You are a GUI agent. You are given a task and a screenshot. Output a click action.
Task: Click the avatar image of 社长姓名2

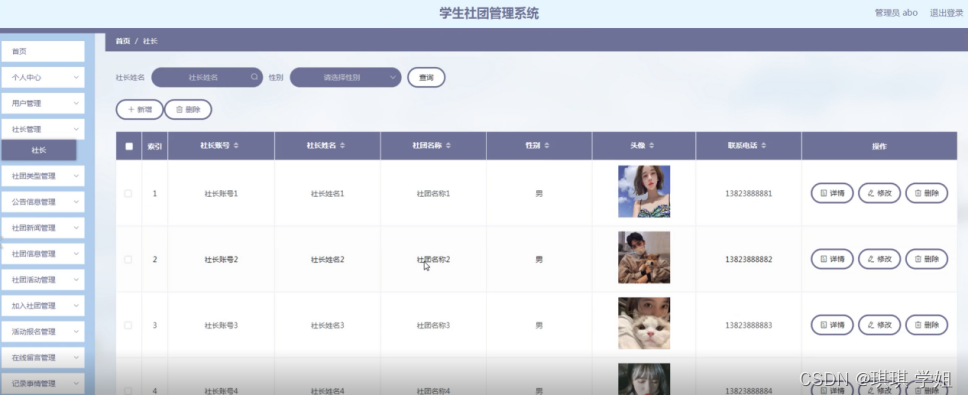[x=644, y=257]
